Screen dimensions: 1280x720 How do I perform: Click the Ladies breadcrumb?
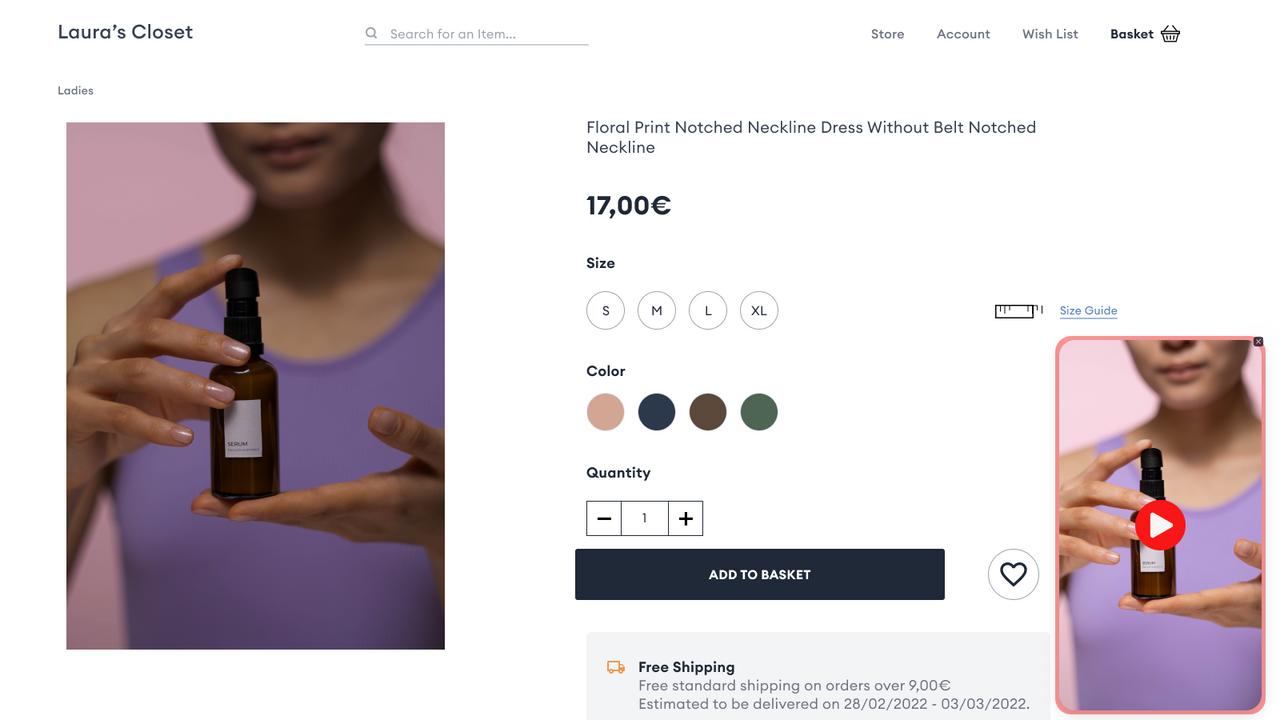(75, 90)
